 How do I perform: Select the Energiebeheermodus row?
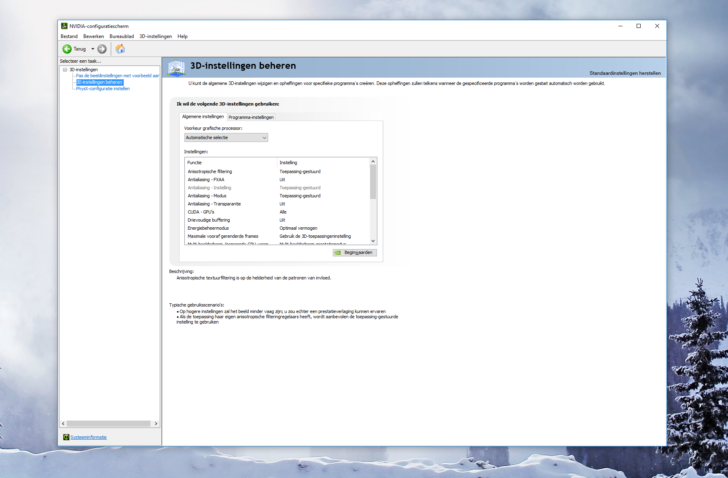[277, 228]
